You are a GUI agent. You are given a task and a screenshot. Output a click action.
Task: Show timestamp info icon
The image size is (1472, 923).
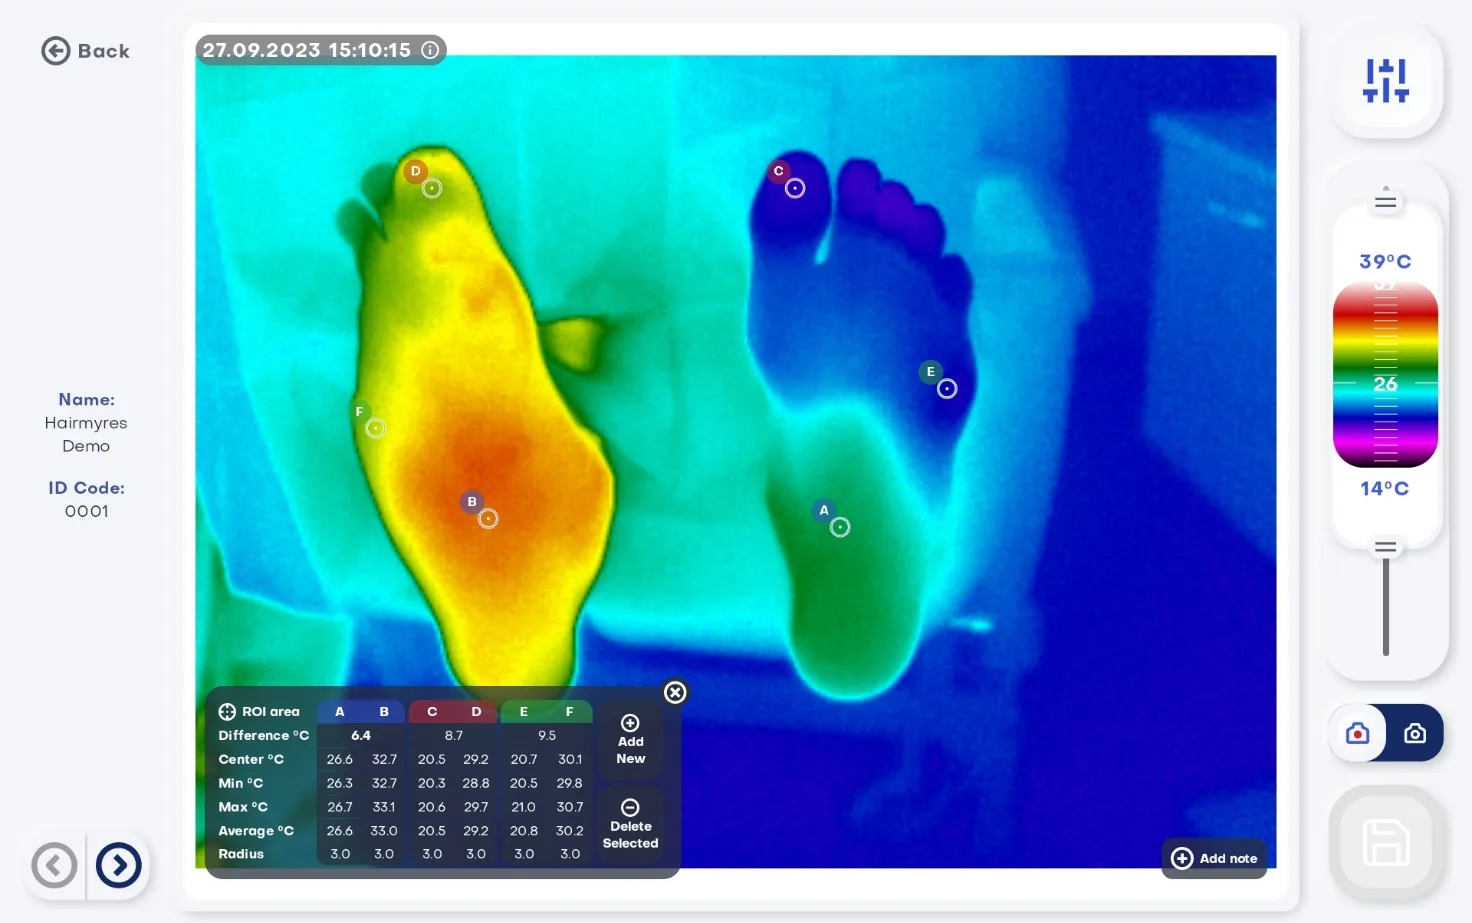point(430,50)
